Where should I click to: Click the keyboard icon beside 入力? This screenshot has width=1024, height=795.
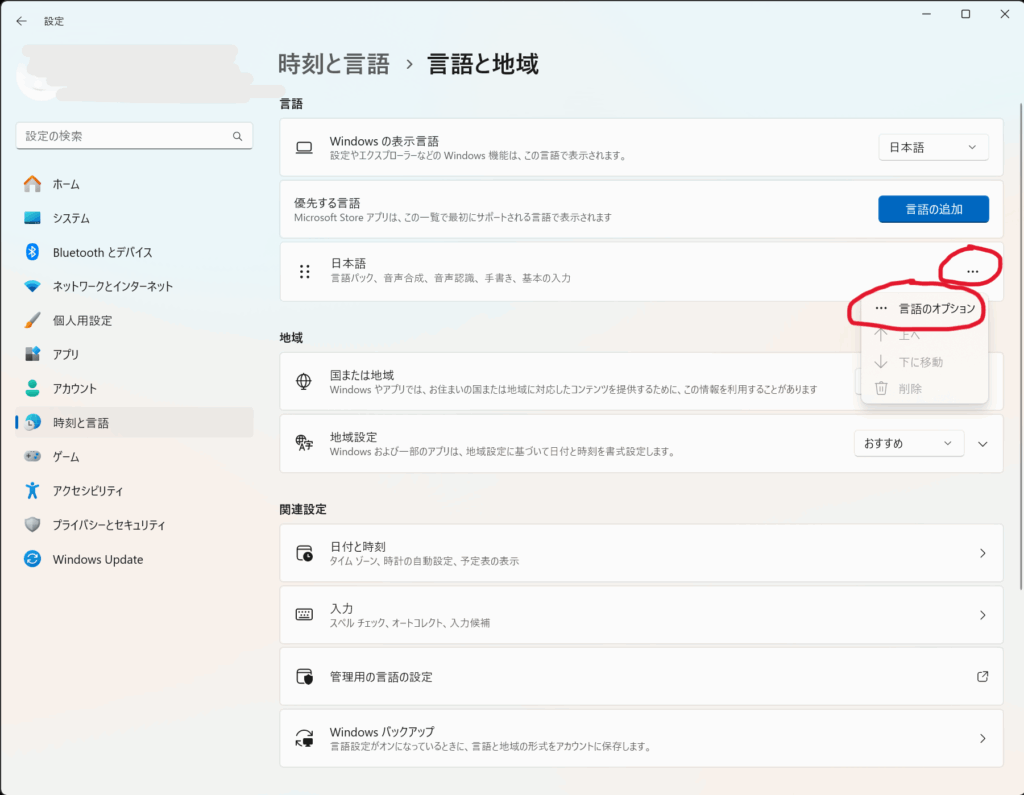click(x=304, y=615)
